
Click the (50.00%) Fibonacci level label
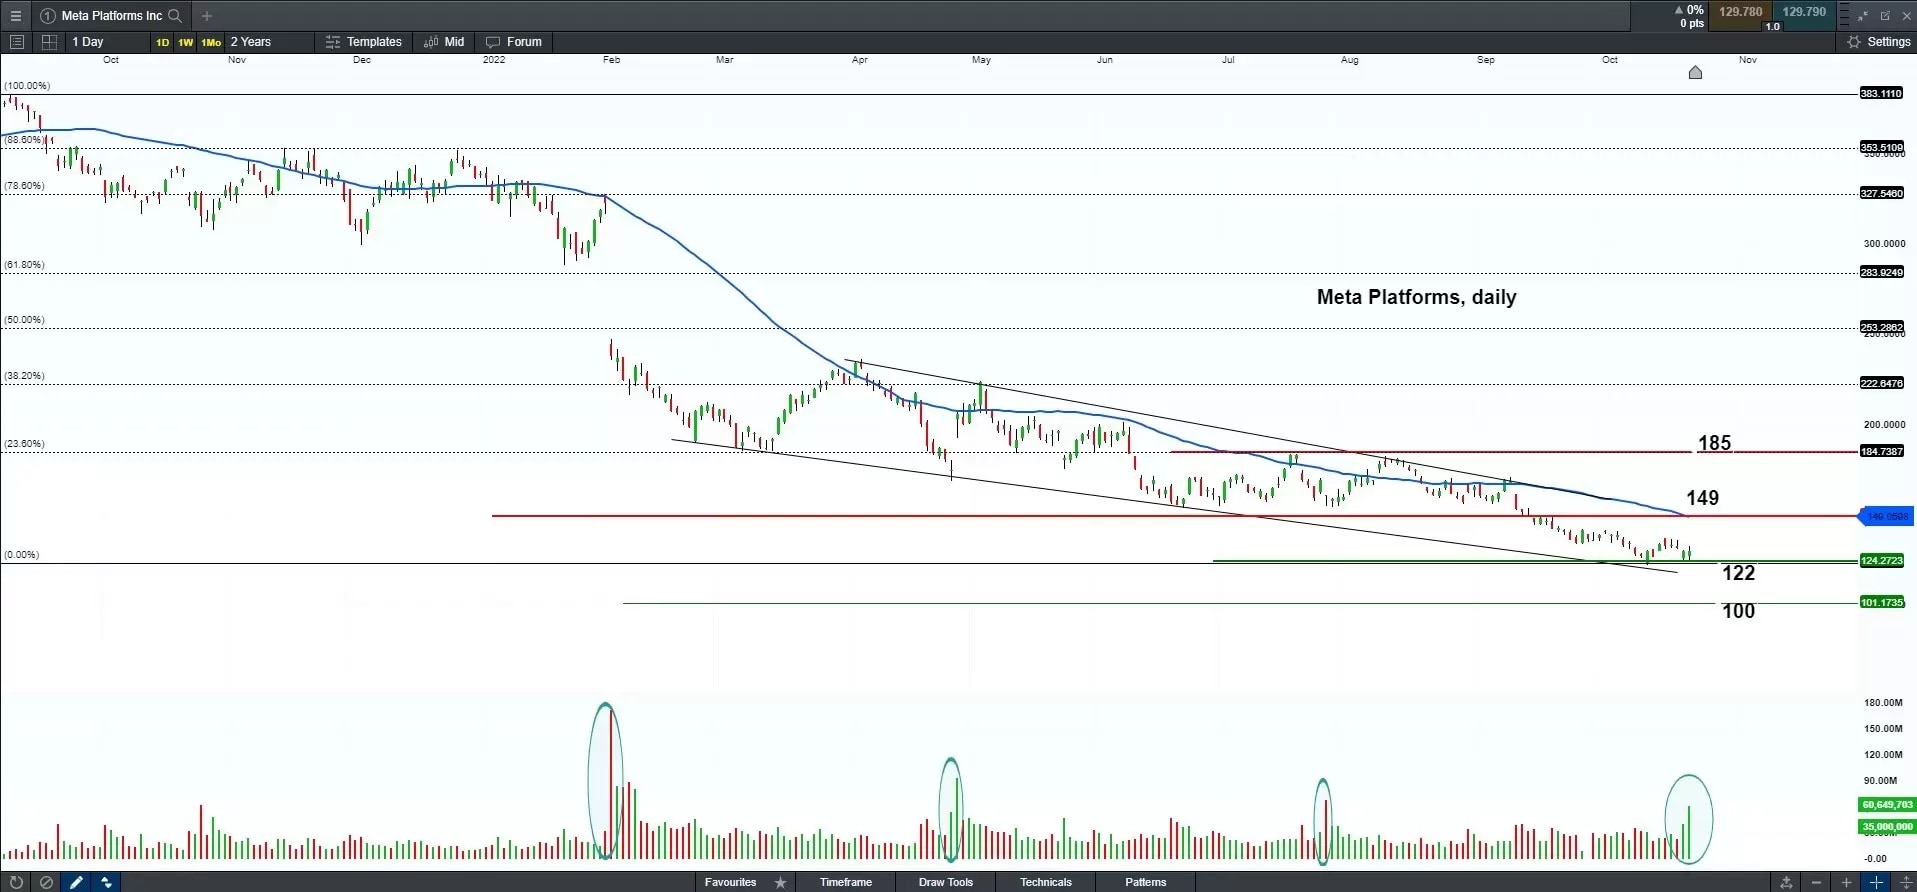click(x=24, y=320)
